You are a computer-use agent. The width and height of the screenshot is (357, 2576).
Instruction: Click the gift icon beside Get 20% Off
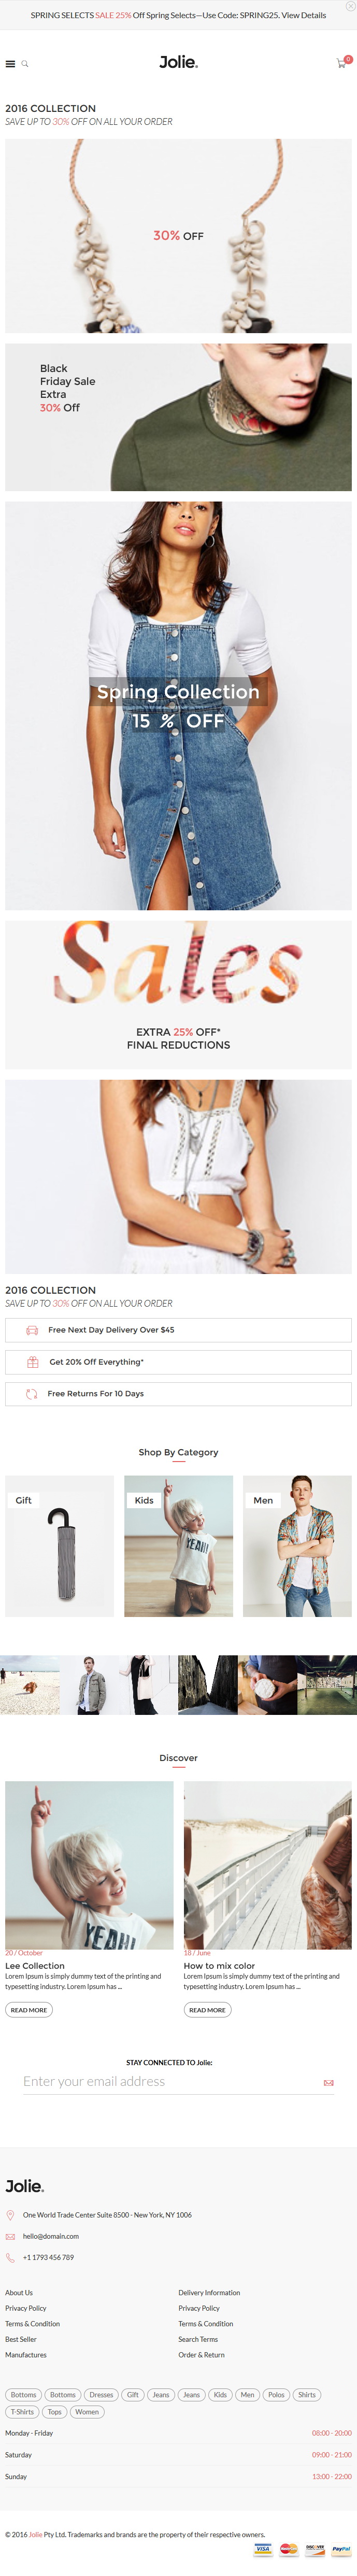coord(32,1362)
